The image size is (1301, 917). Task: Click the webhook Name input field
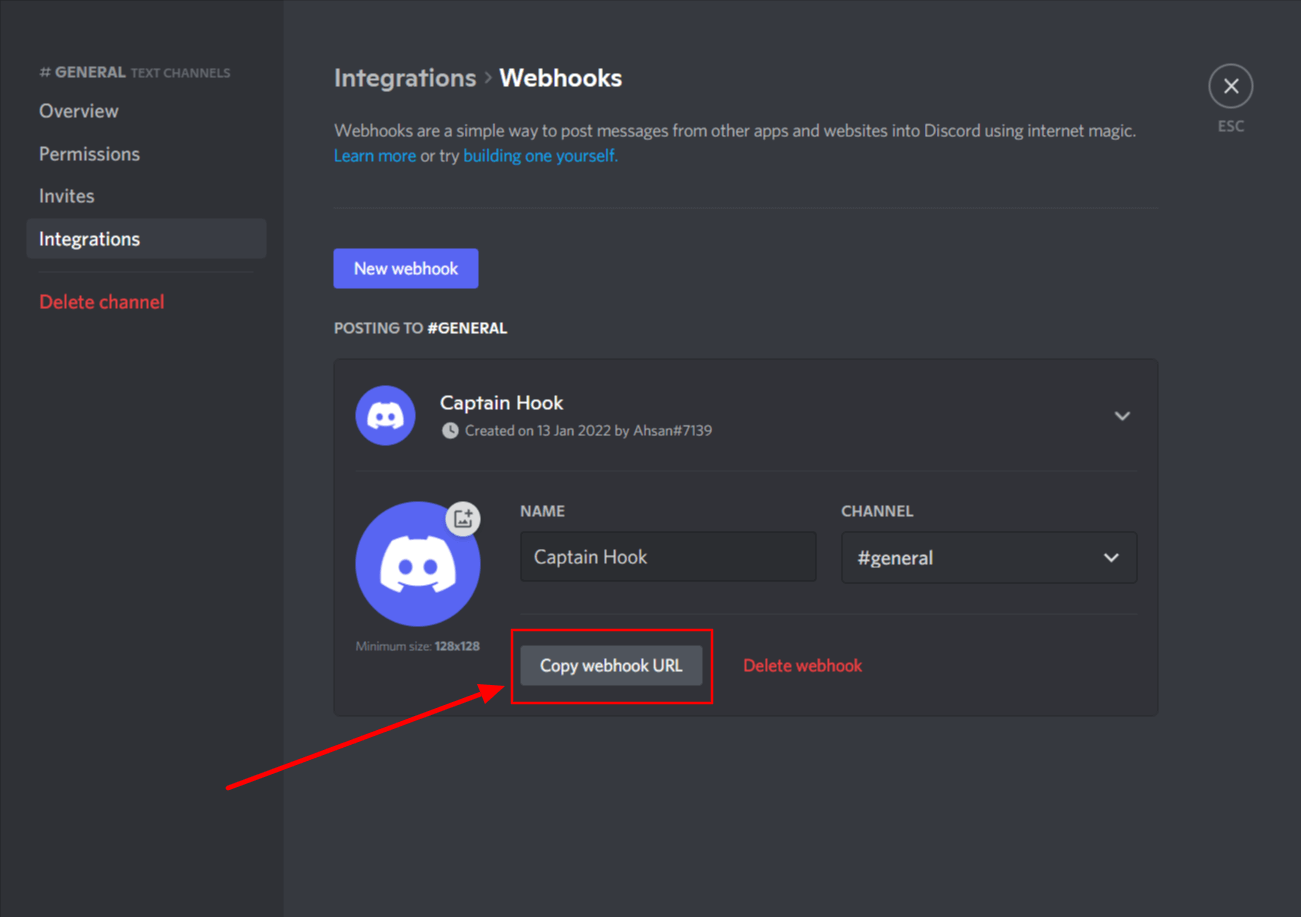pyautogui.click(x=667, y=557)
